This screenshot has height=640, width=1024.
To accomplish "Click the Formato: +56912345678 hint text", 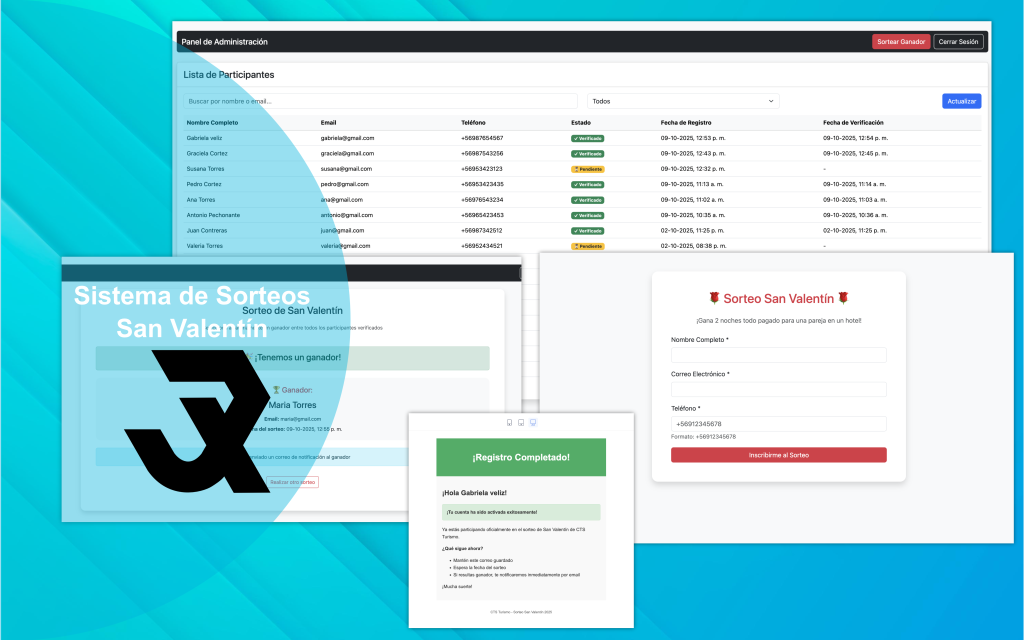I will [703, 437].
